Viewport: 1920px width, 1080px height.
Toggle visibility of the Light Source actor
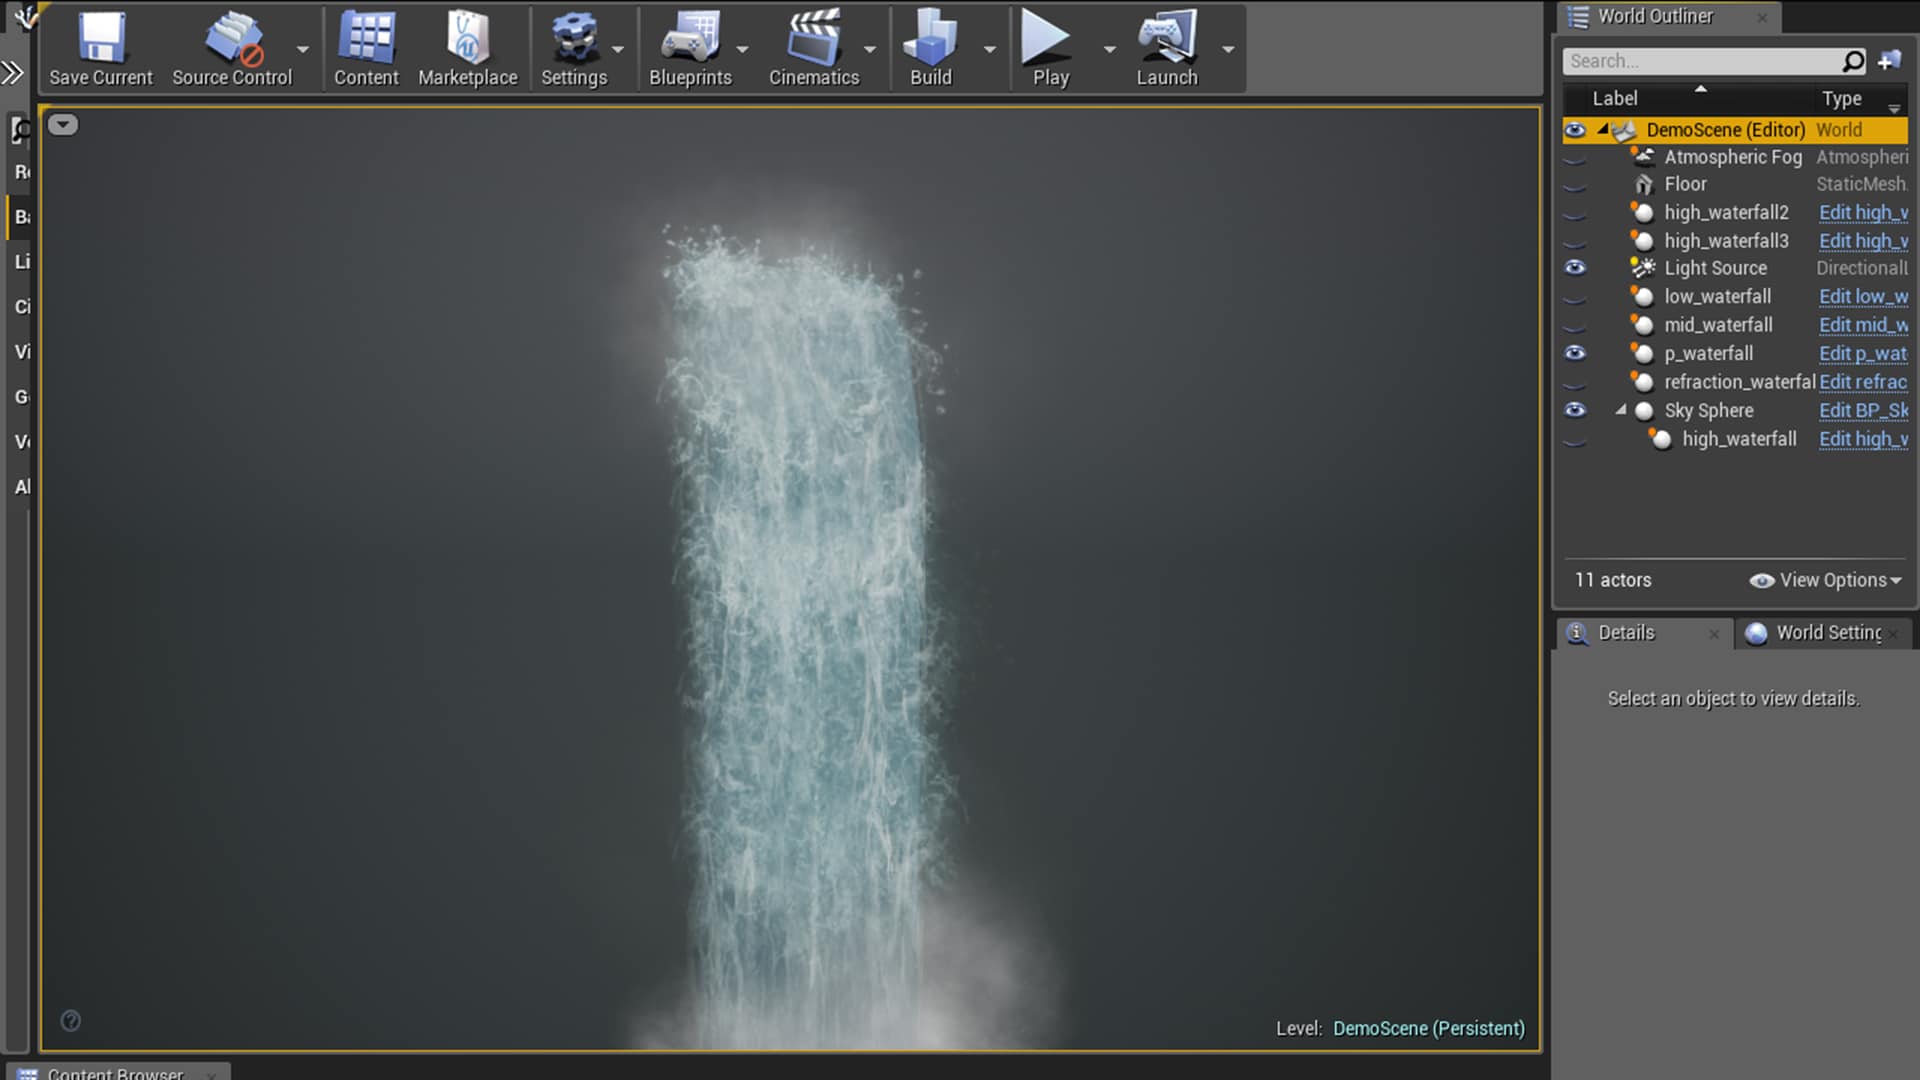click(1576, 267)
